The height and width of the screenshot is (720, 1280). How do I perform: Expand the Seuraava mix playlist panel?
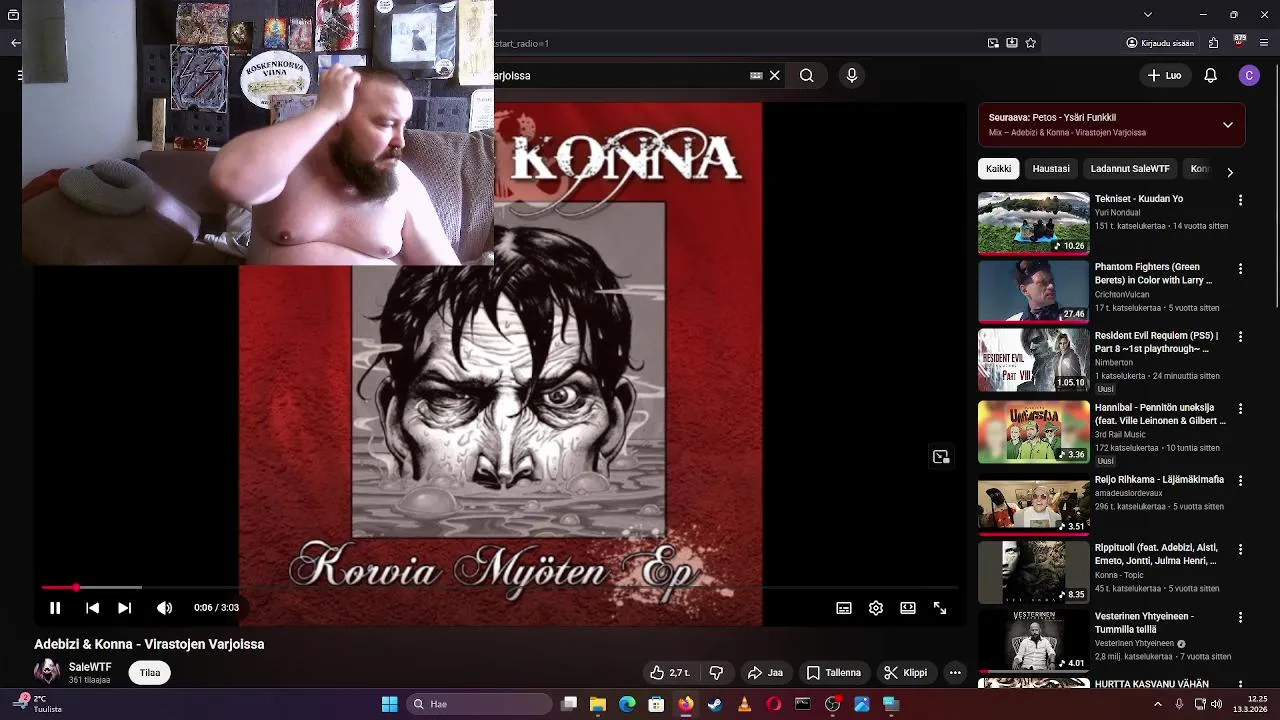(1228, 125)
